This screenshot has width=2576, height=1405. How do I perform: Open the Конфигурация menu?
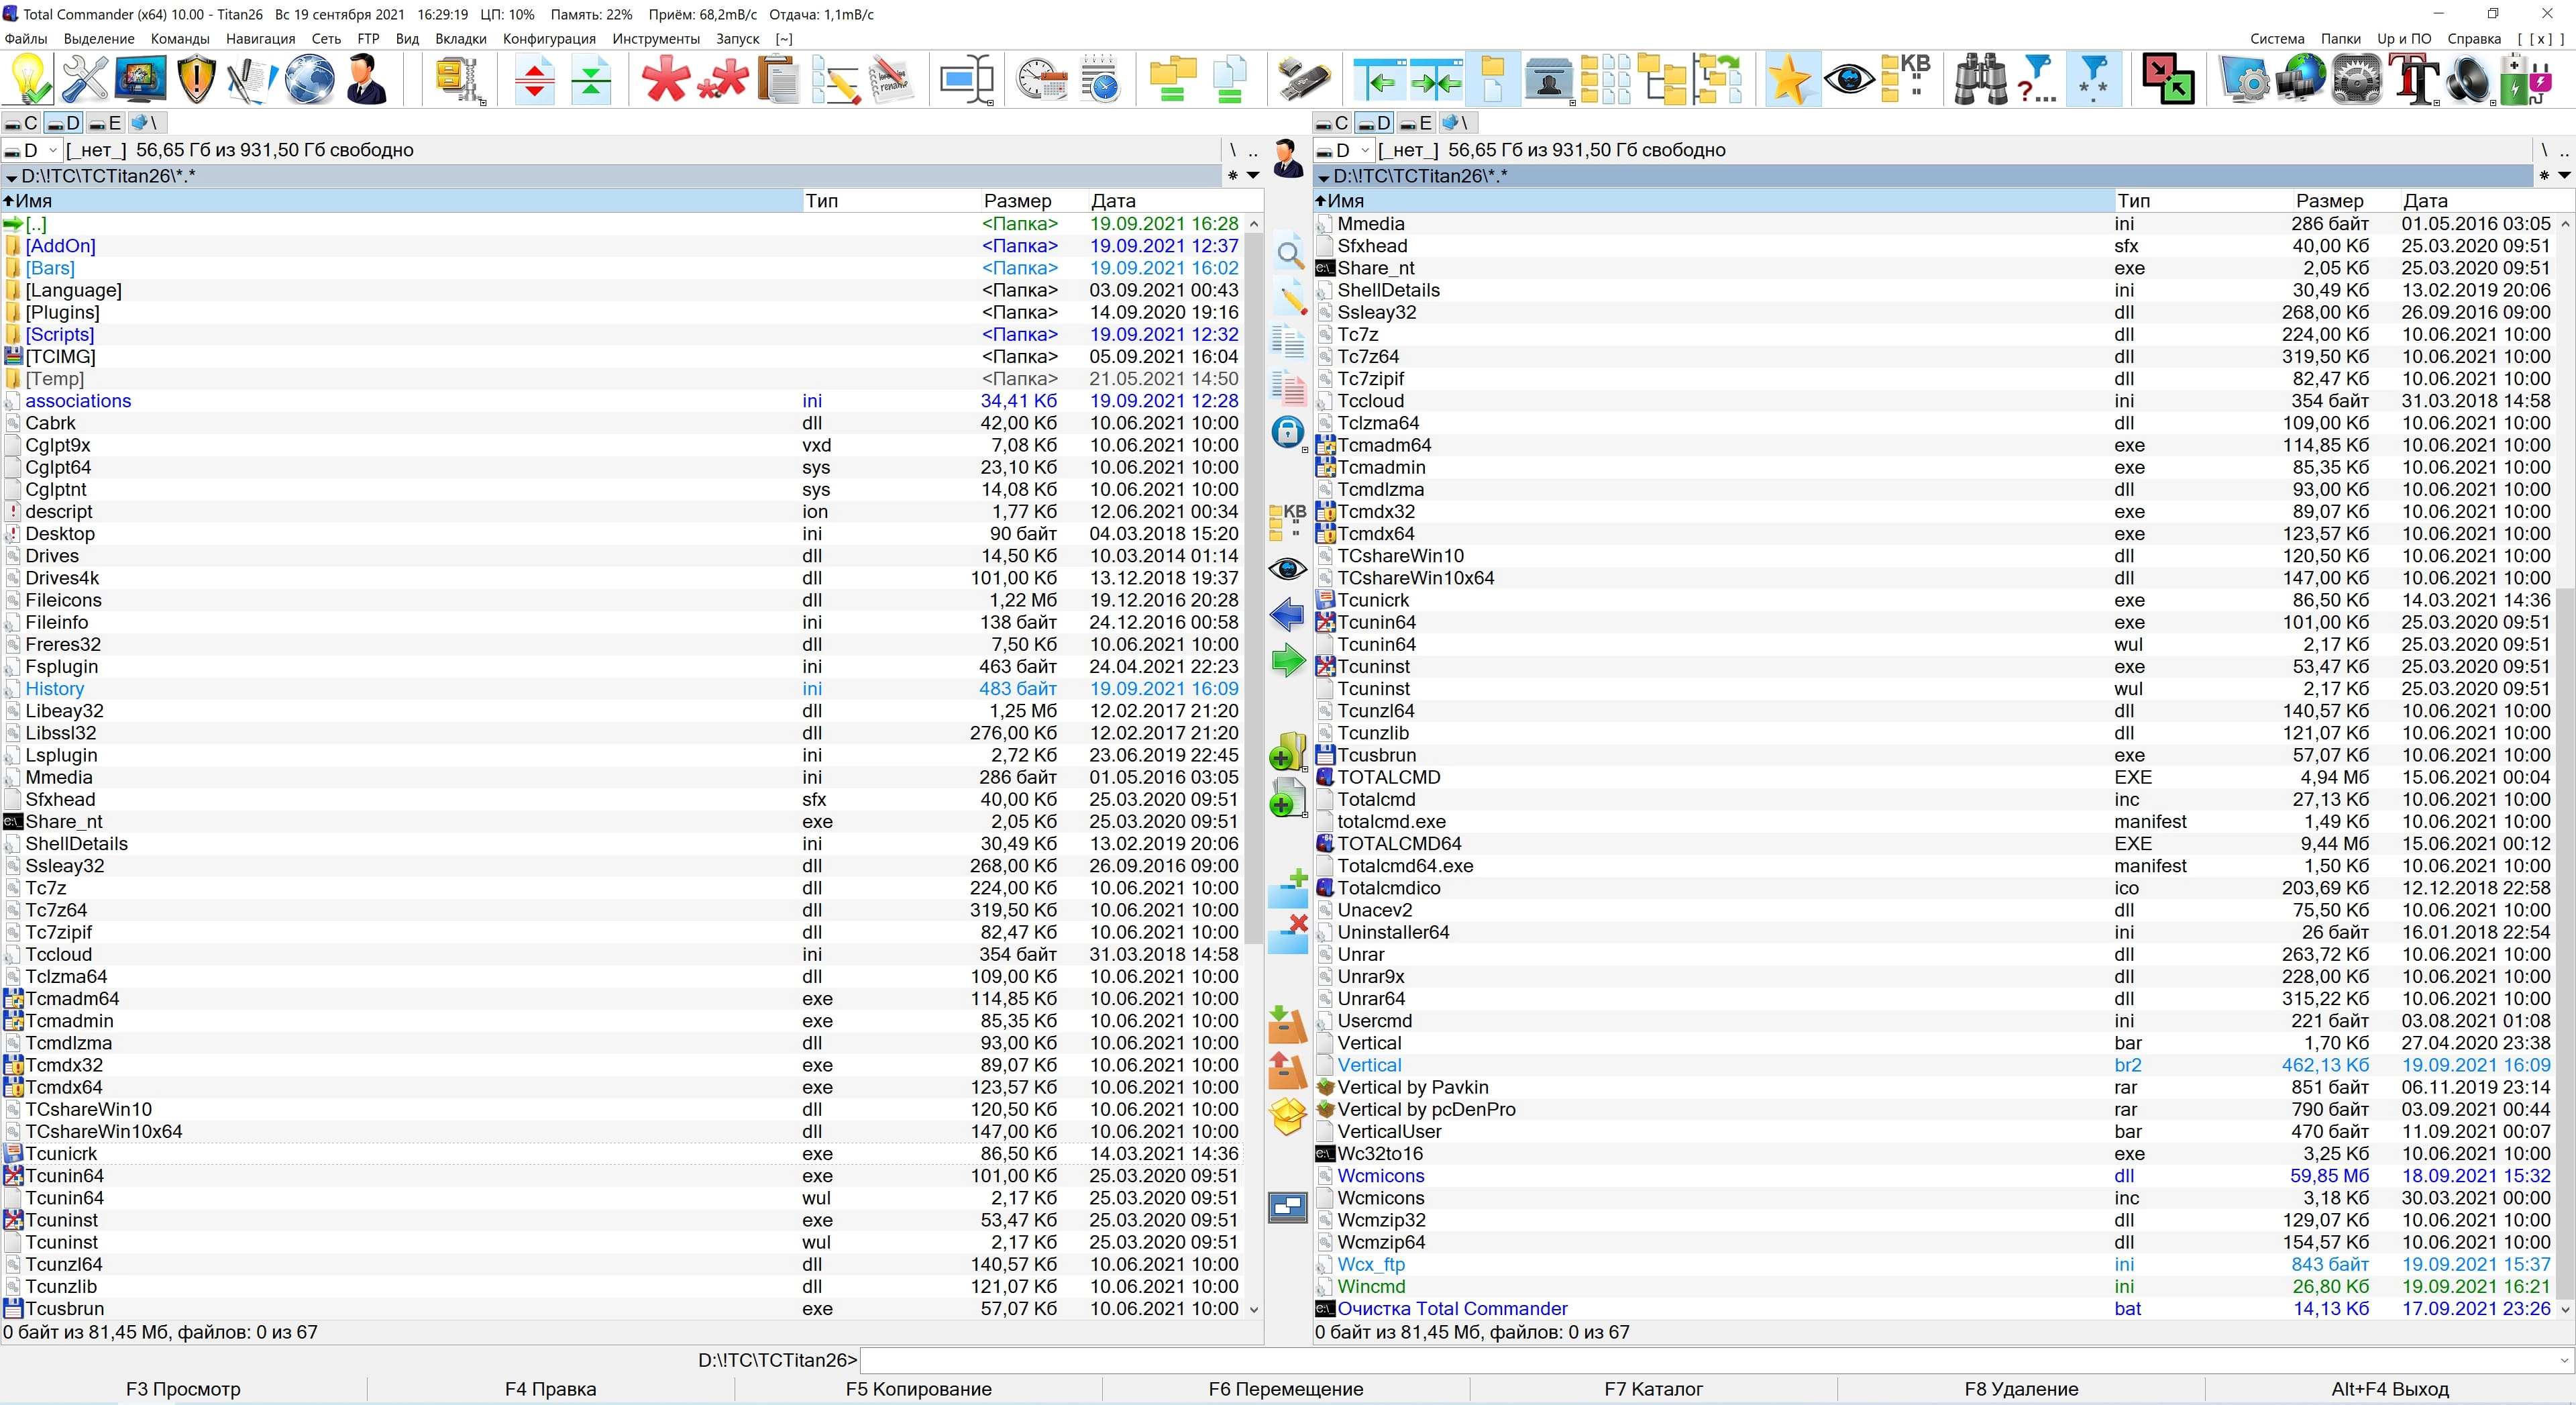coord(549,39)
